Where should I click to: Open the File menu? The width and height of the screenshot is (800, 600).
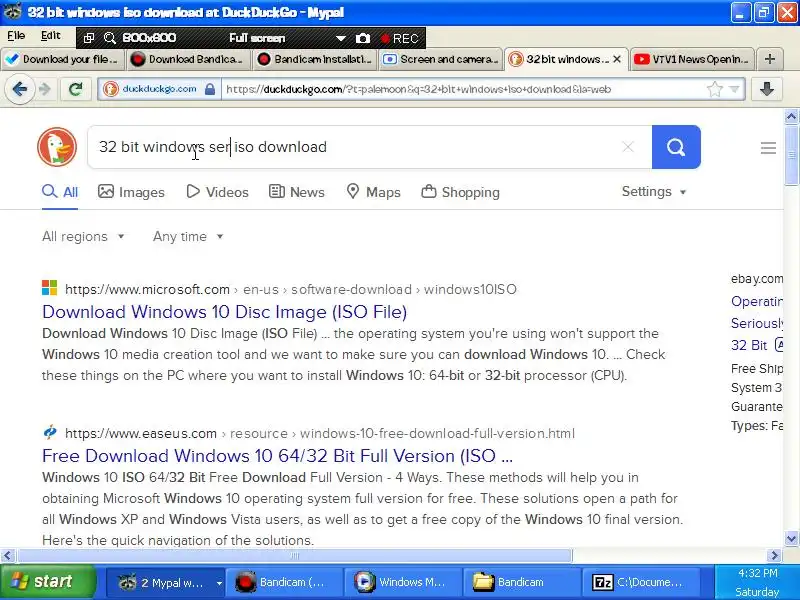(x=16, y=36)
